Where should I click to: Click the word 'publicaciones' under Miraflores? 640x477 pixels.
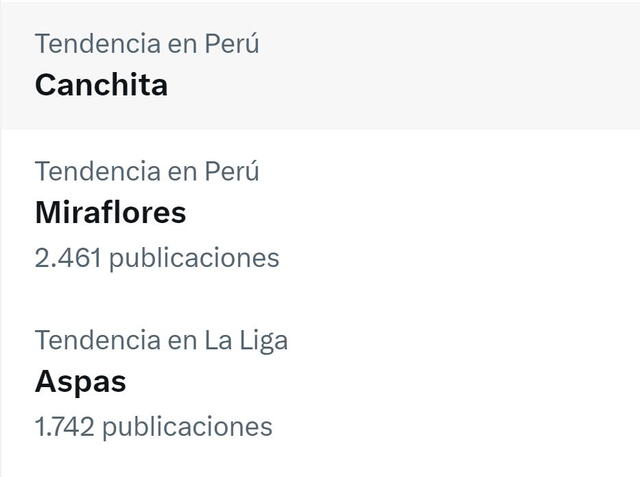tap(194, 258)
